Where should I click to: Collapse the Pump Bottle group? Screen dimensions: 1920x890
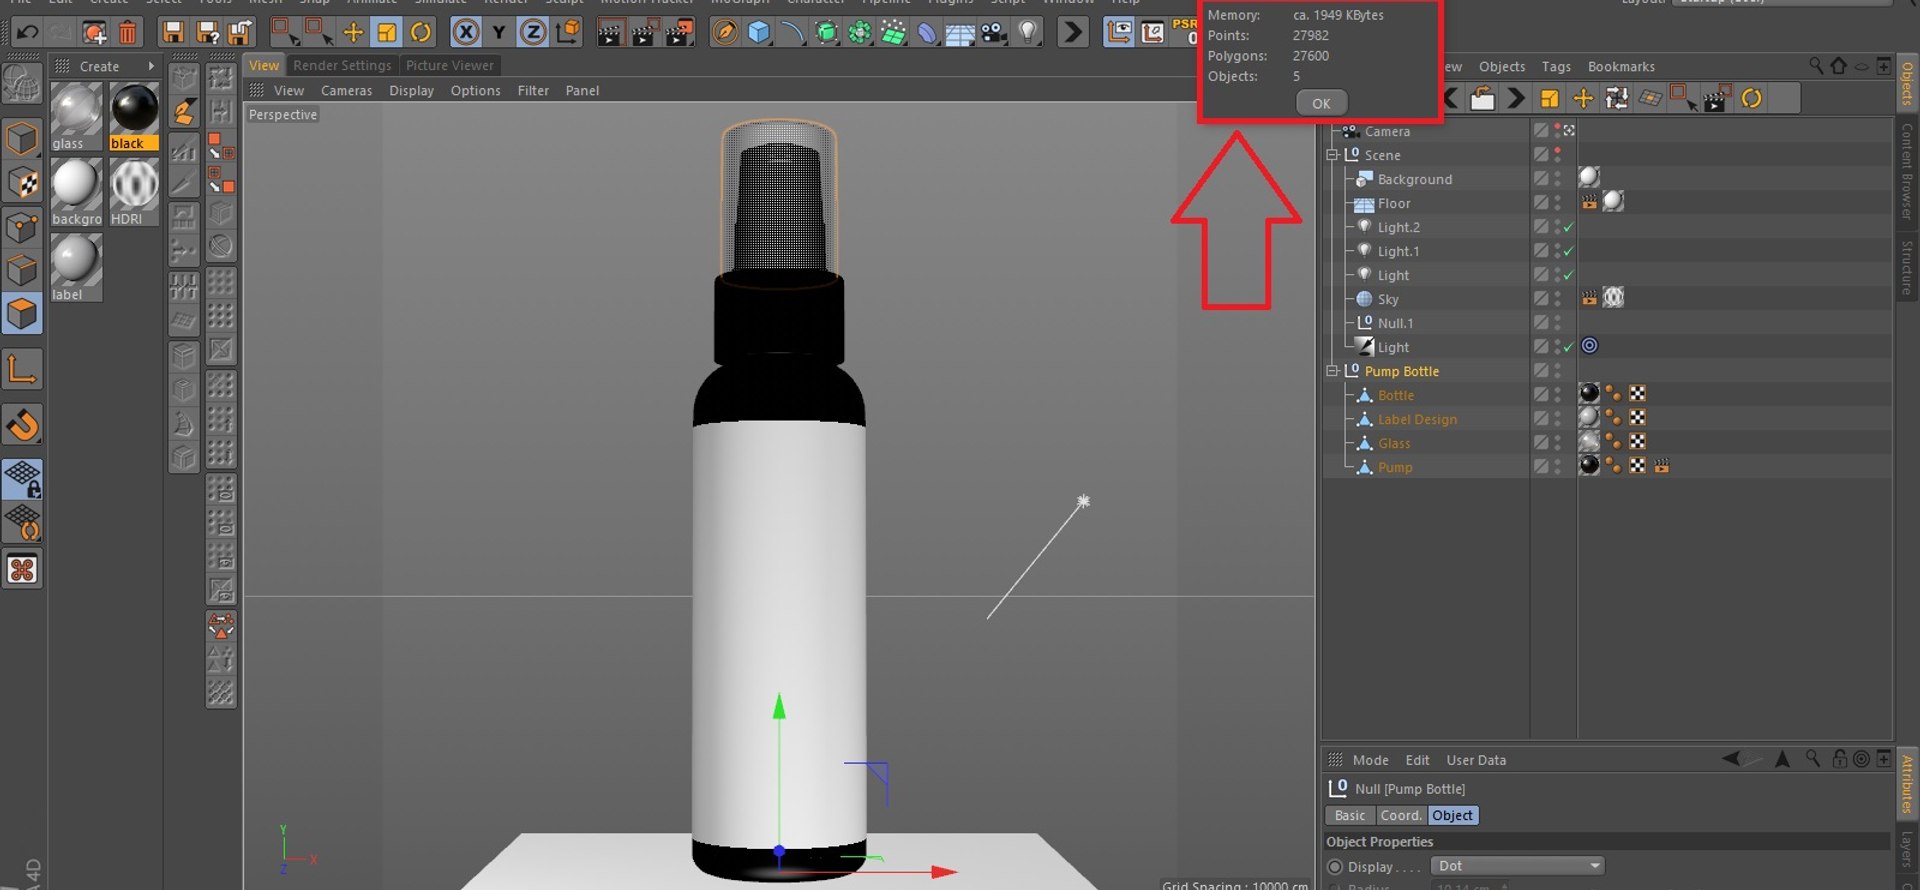[x=1332, y=371]
